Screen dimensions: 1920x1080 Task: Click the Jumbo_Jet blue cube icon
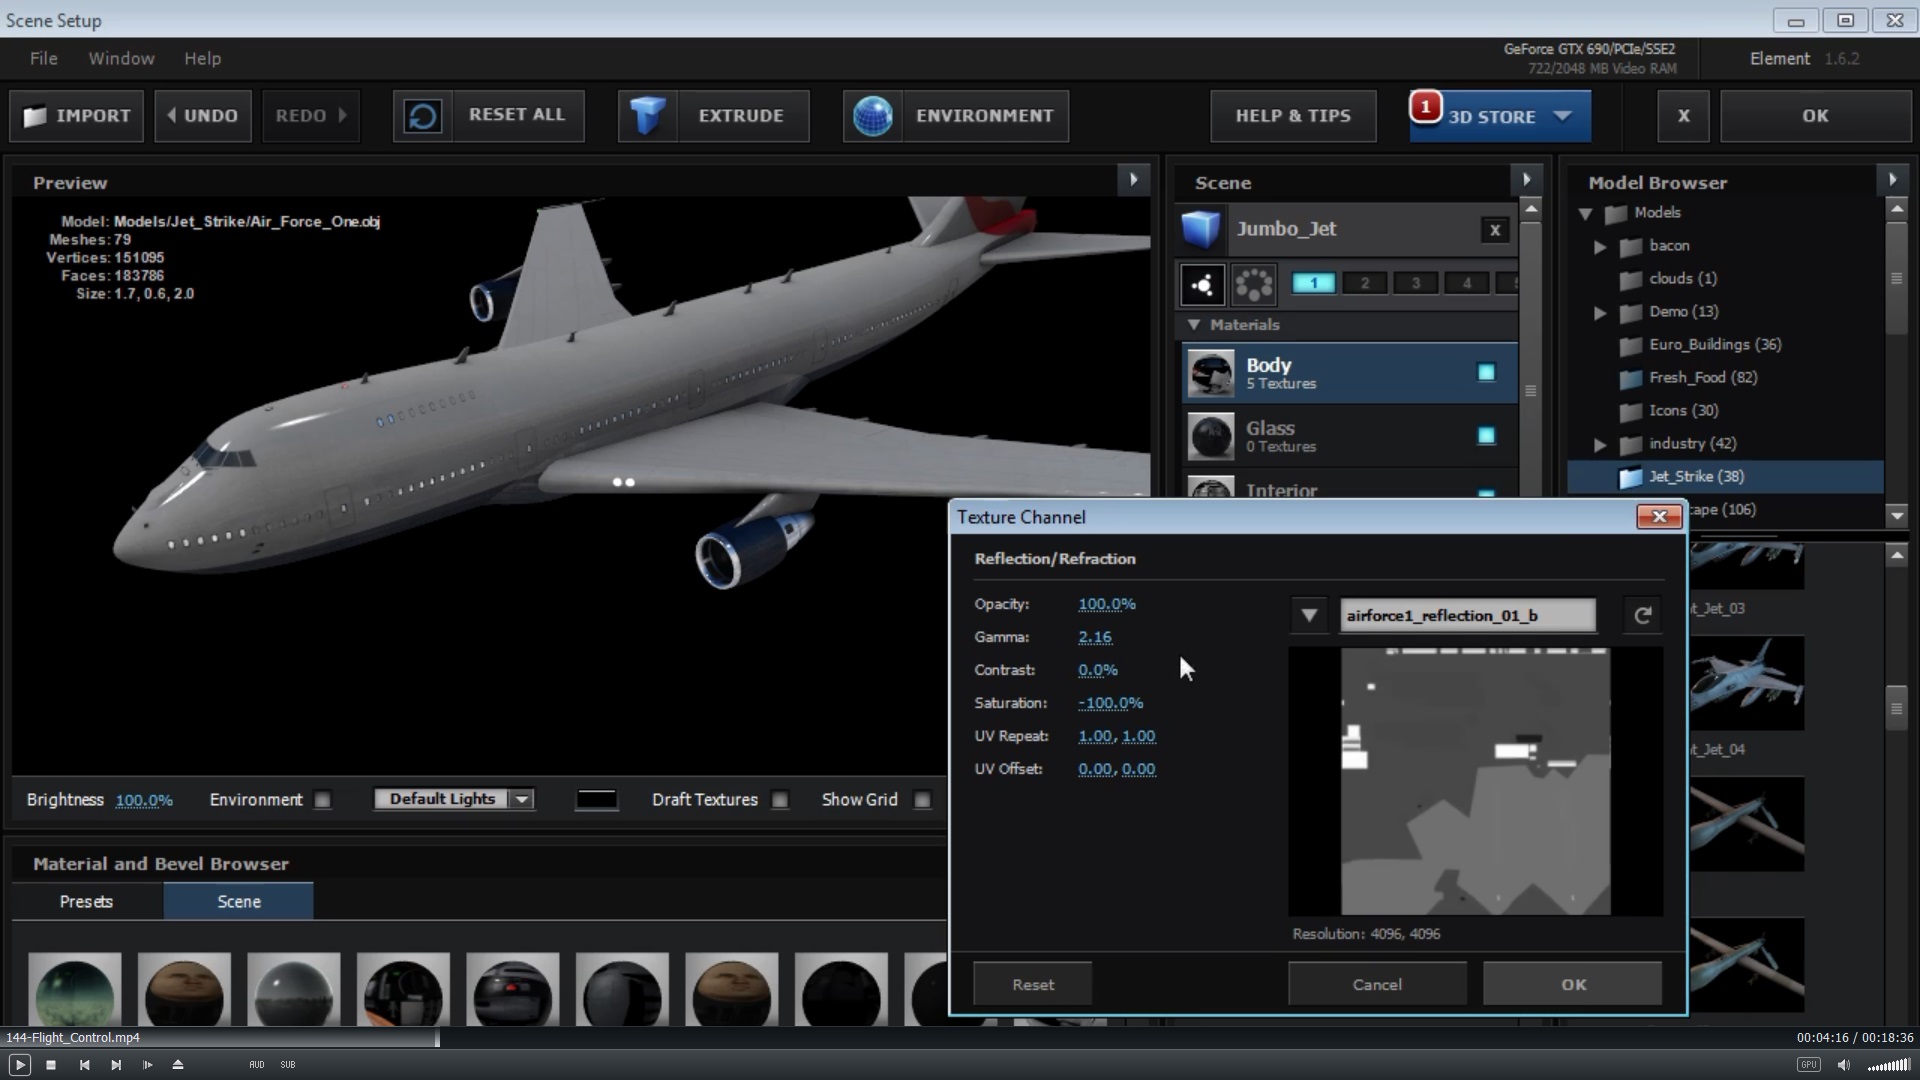point(1200,229)
